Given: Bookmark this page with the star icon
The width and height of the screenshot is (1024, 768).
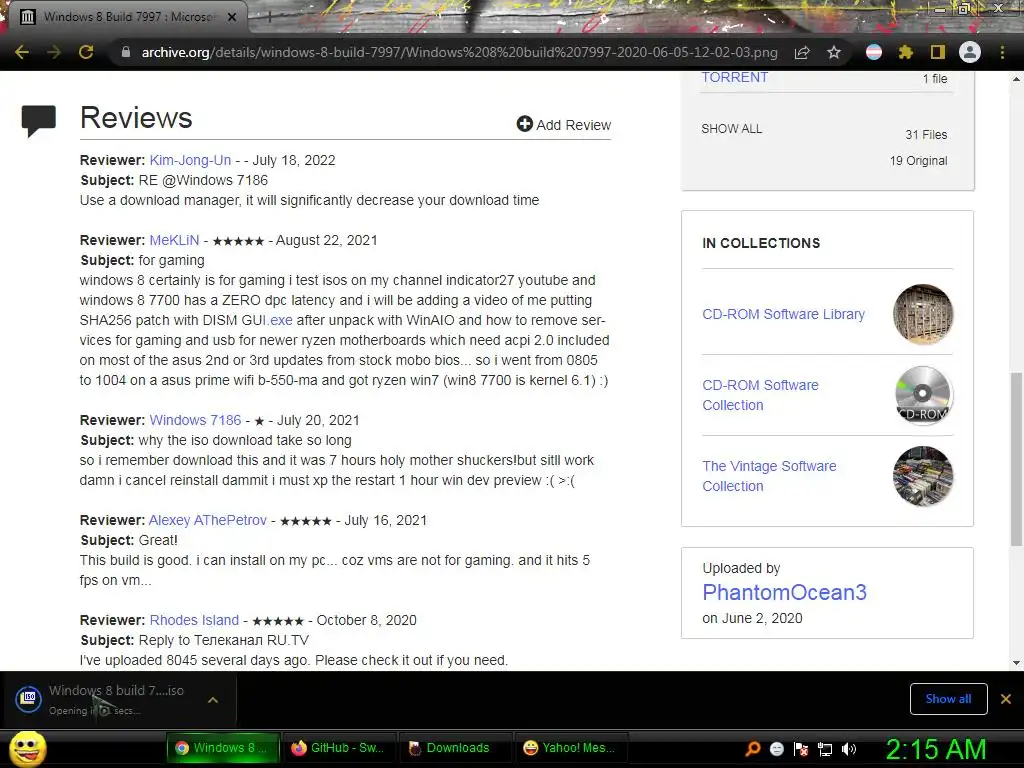Looking at the screenshot, I should click(834, 52).
